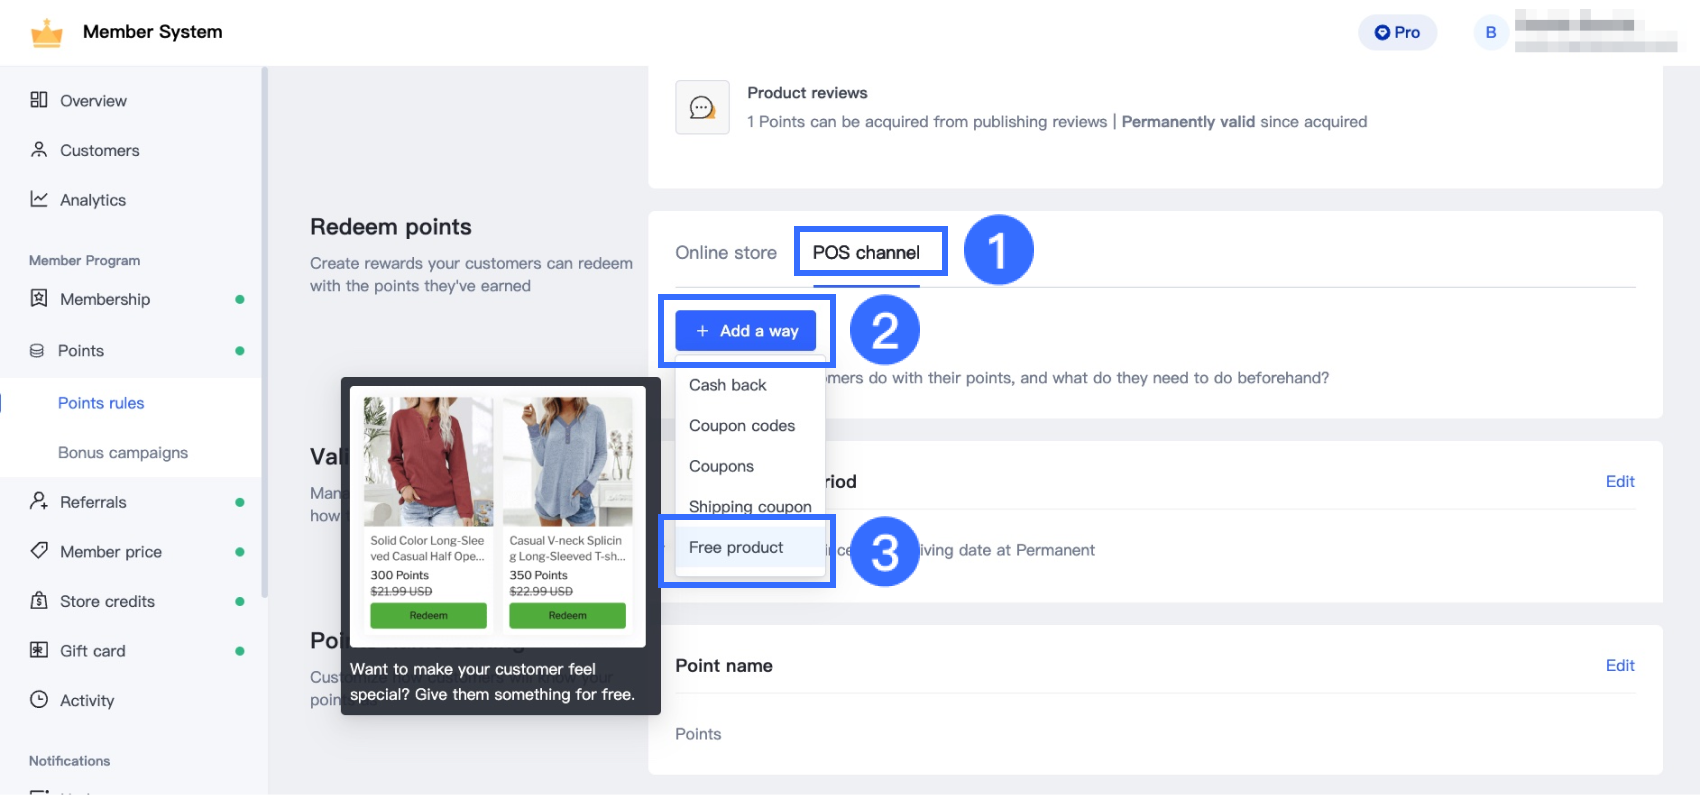Click the Referrals icon in sidebar
This screenshot has height=795, width=1700.
(39, 501)
